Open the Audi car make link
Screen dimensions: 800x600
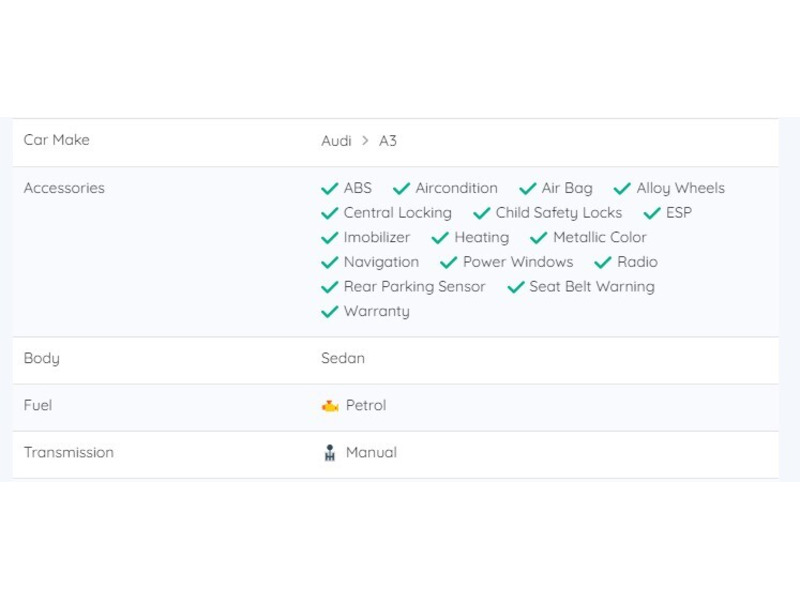click(x=336, y=141)
